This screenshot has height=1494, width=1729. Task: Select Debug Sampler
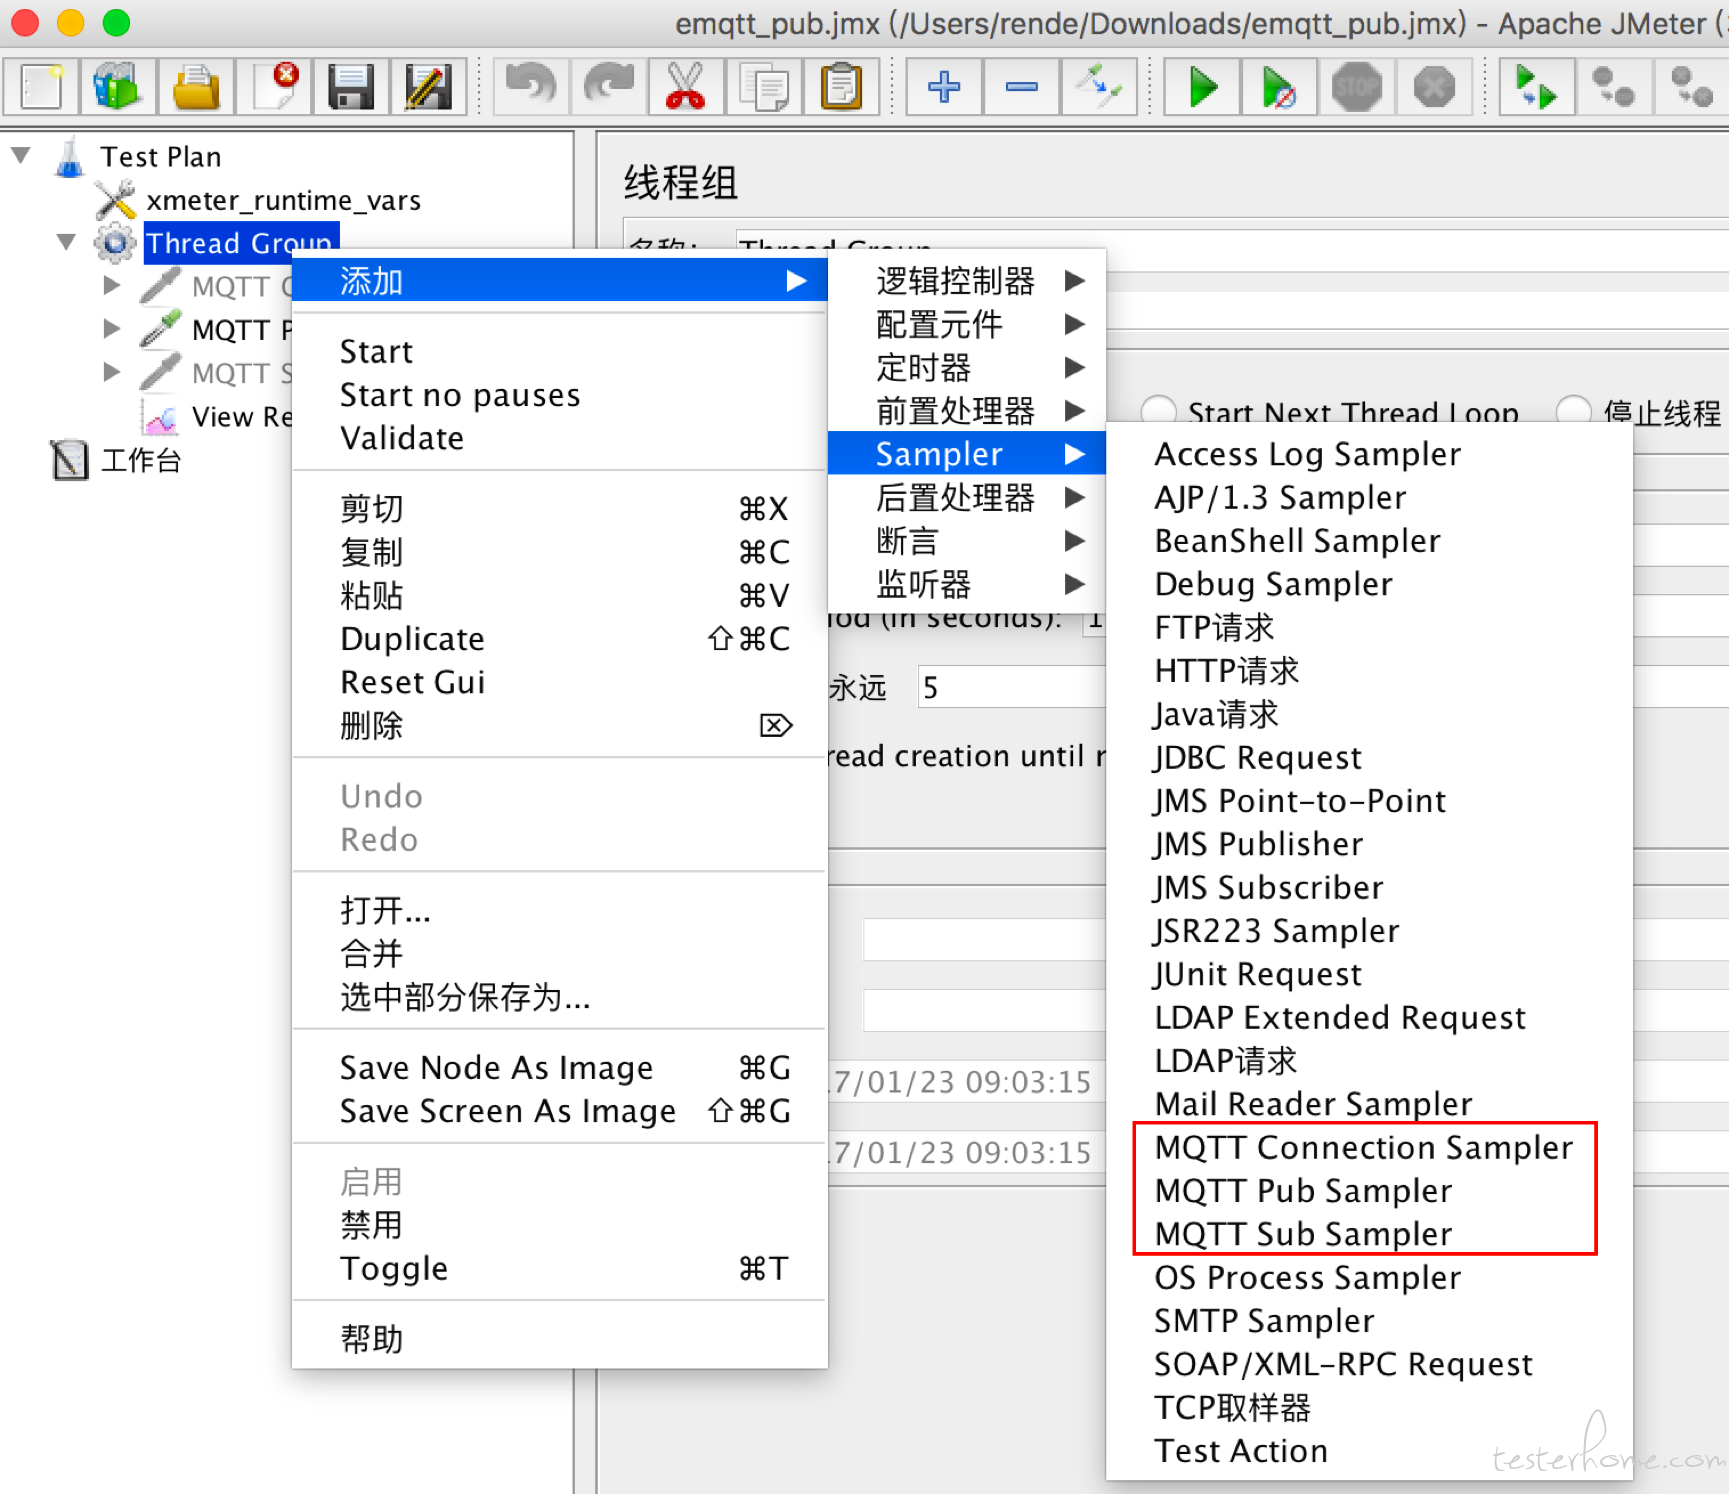pos(1369,584)
